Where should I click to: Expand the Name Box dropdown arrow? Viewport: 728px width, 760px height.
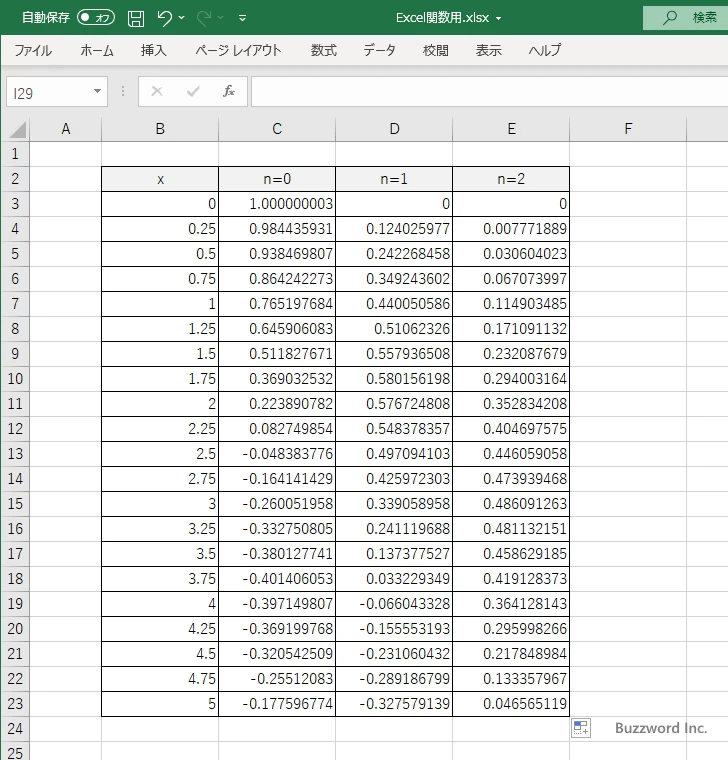coord(97,92)
